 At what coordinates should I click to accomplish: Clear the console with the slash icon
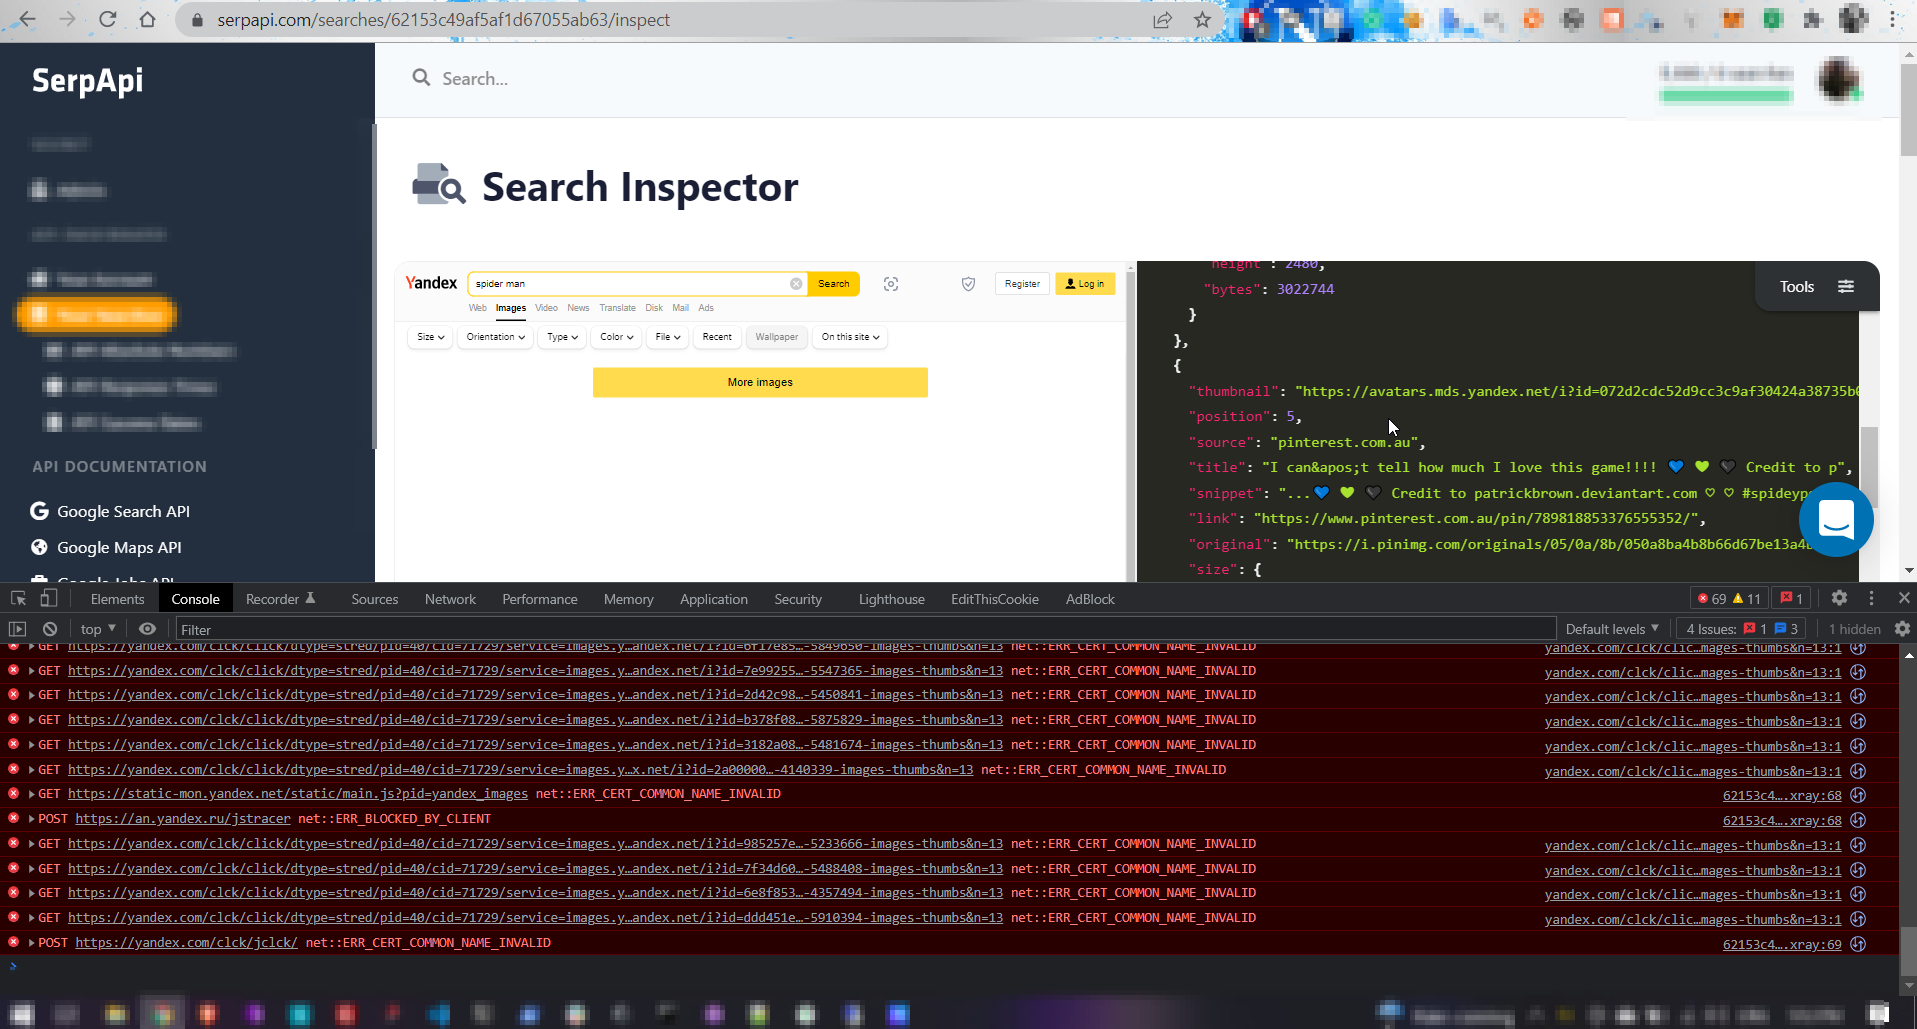tap(49, 628)
